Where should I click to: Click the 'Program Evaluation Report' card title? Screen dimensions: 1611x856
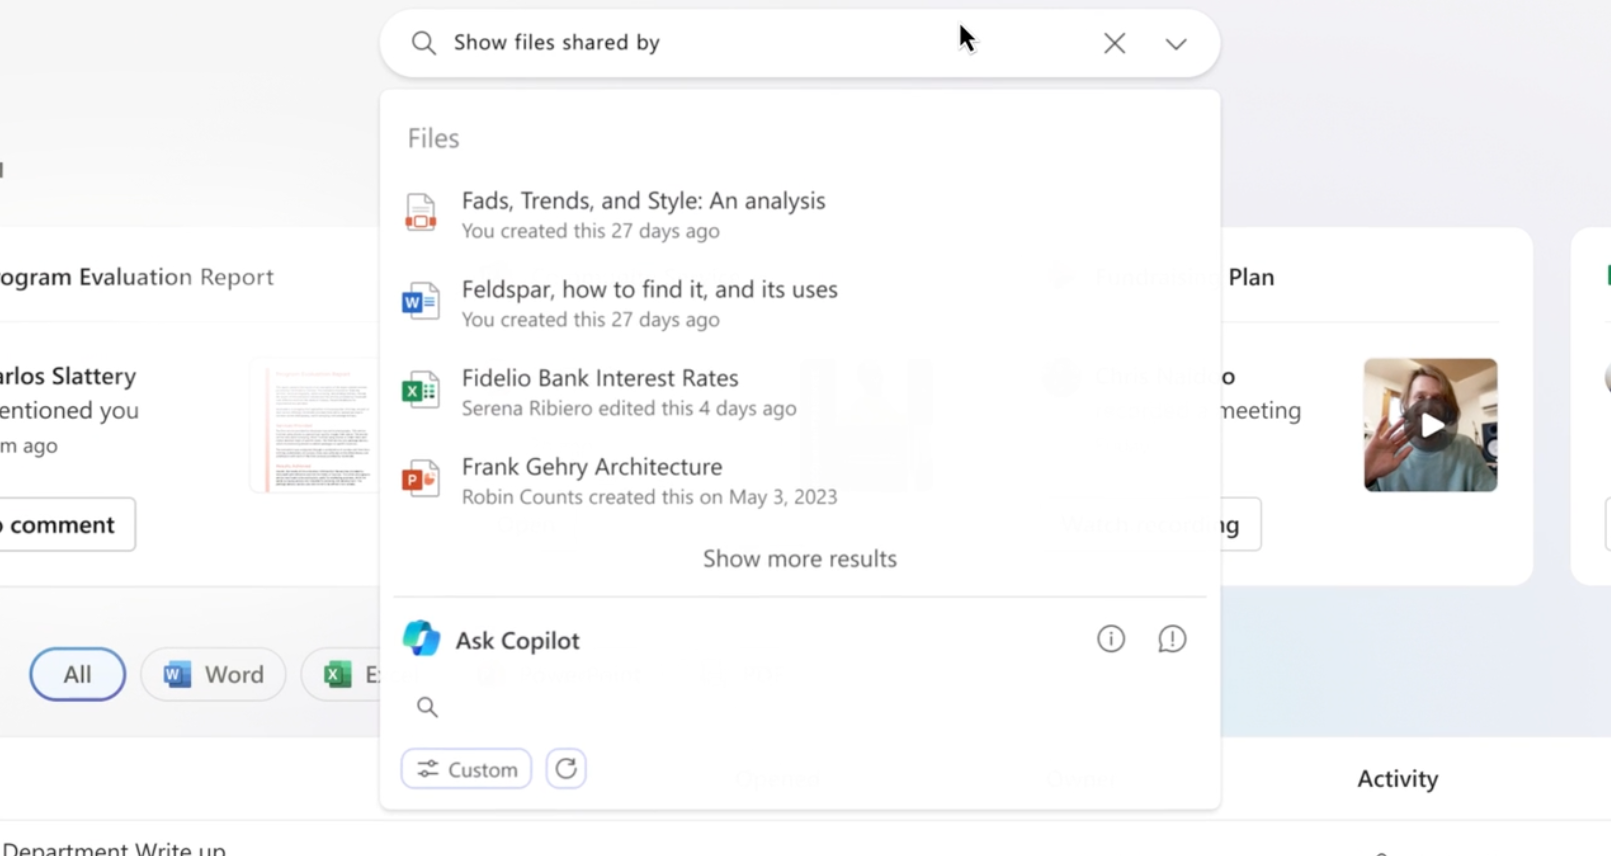coord(136,277)
